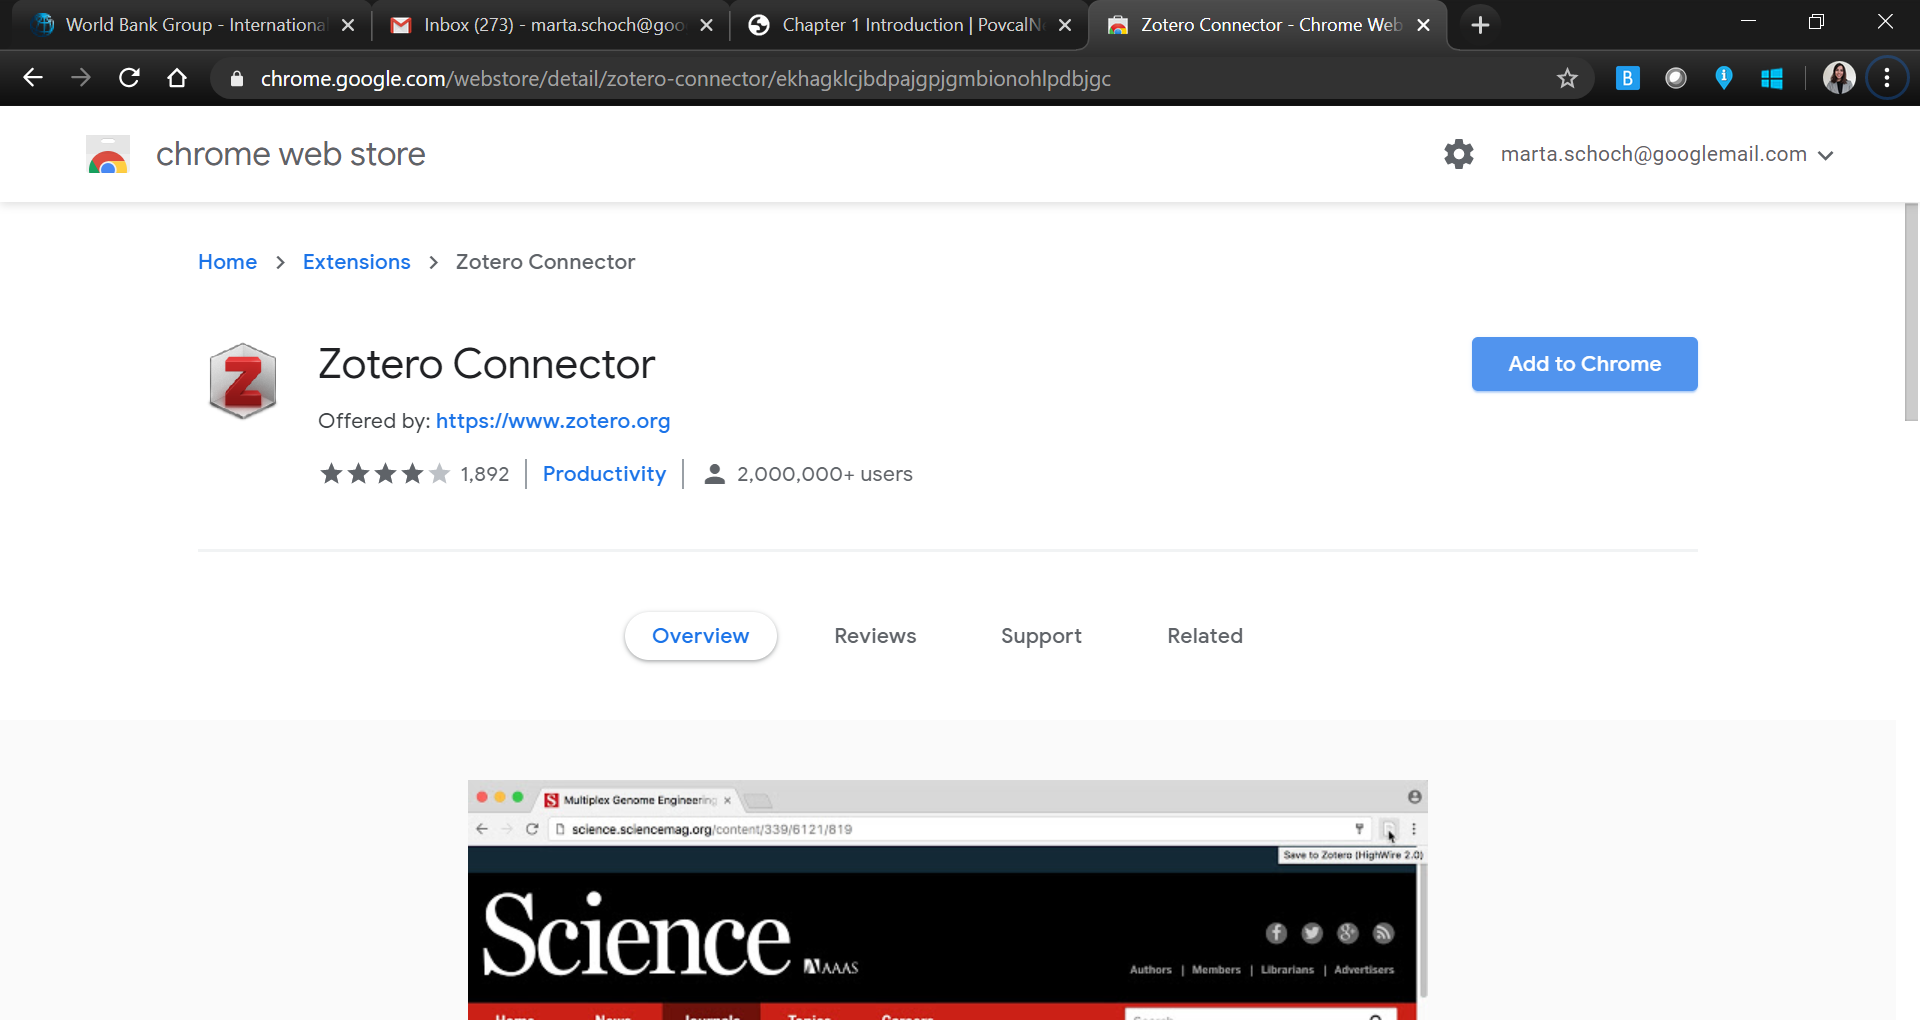Screen dimensions: 1920x1020
Task: Click the Chrome Web Store logo
Action: point(108,154)
